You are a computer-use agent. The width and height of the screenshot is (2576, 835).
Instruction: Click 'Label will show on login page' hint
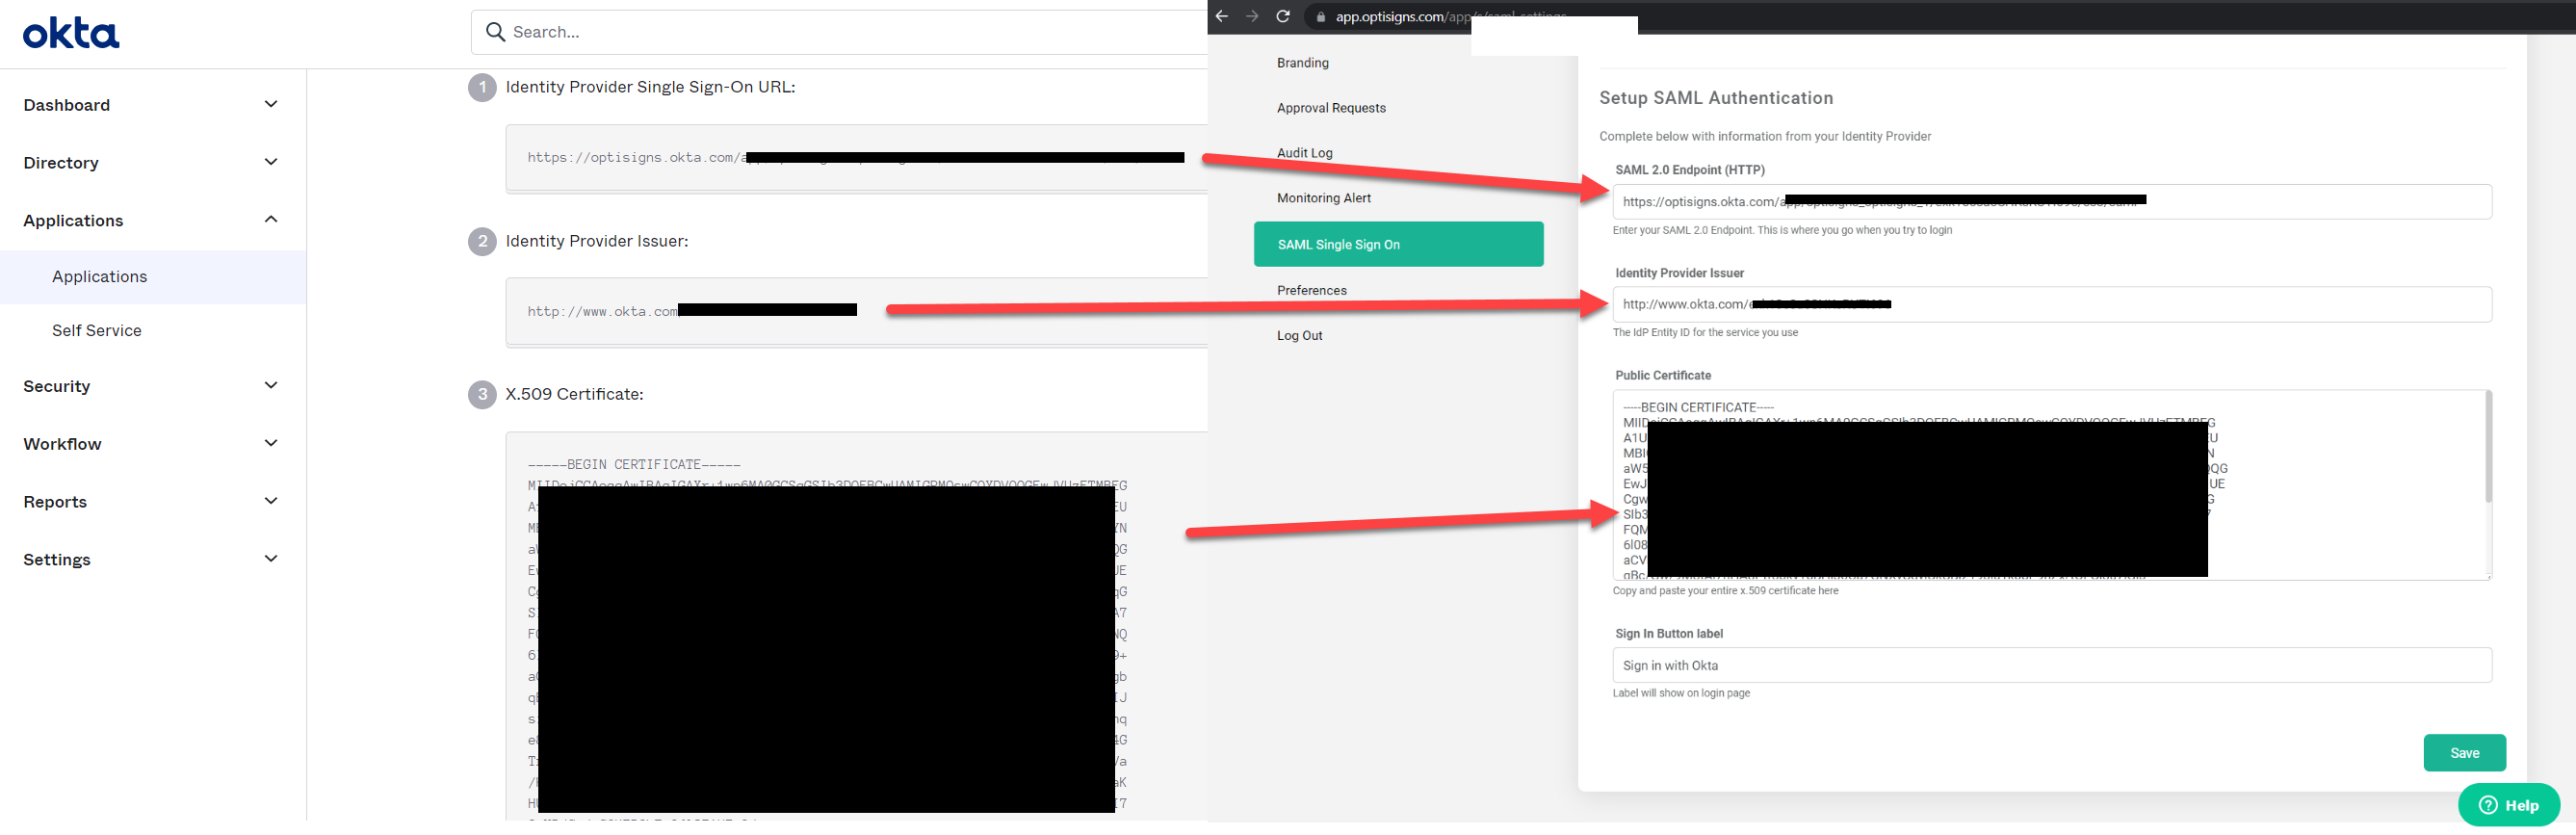[1681, 693]
